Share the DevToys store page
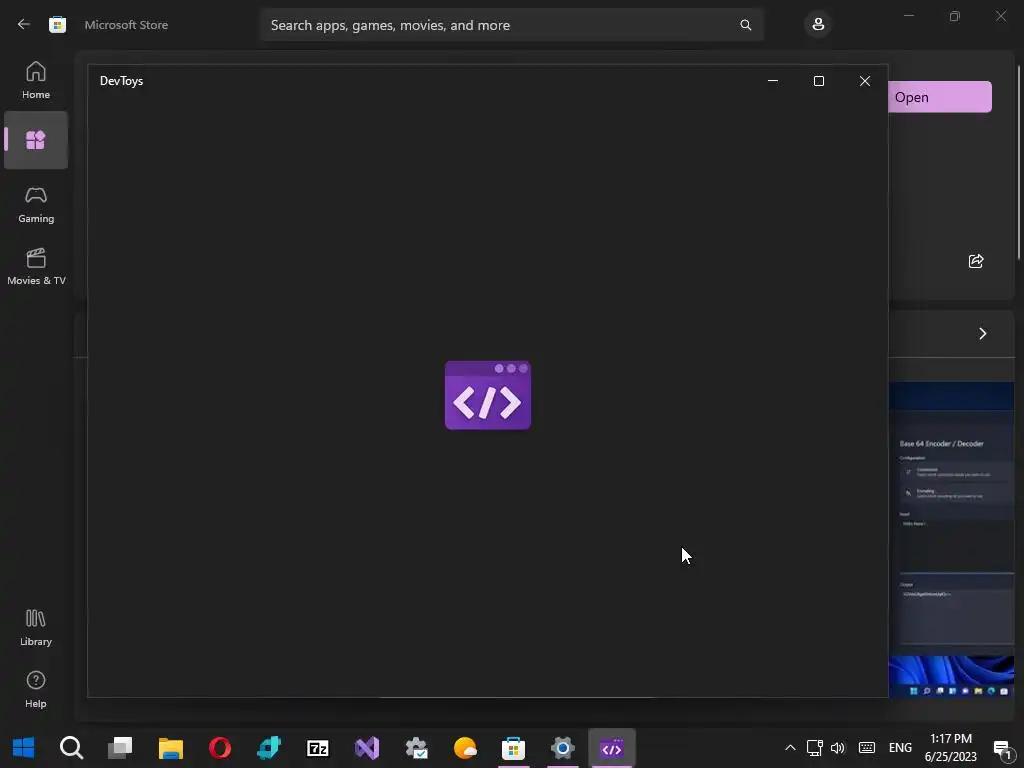This screenshot has height=768, width=1024. [976, 261]
